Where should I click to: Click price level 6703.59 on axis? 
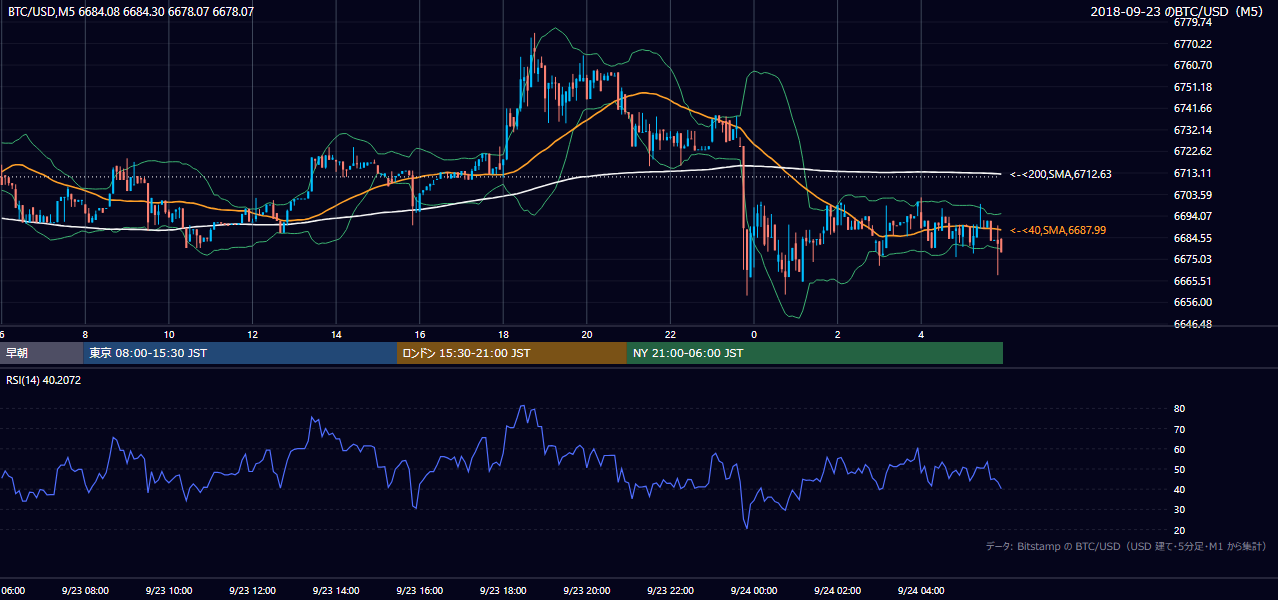(1192, 195)
